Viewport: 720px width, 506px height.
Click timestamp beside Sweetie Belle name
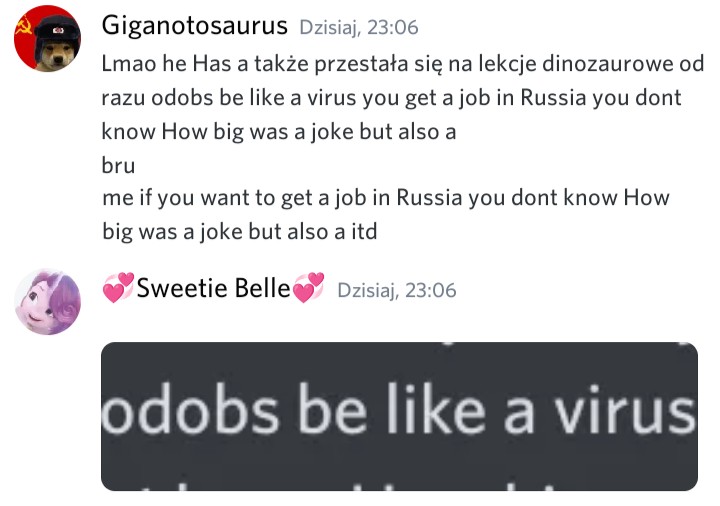[x=397, y=291]
